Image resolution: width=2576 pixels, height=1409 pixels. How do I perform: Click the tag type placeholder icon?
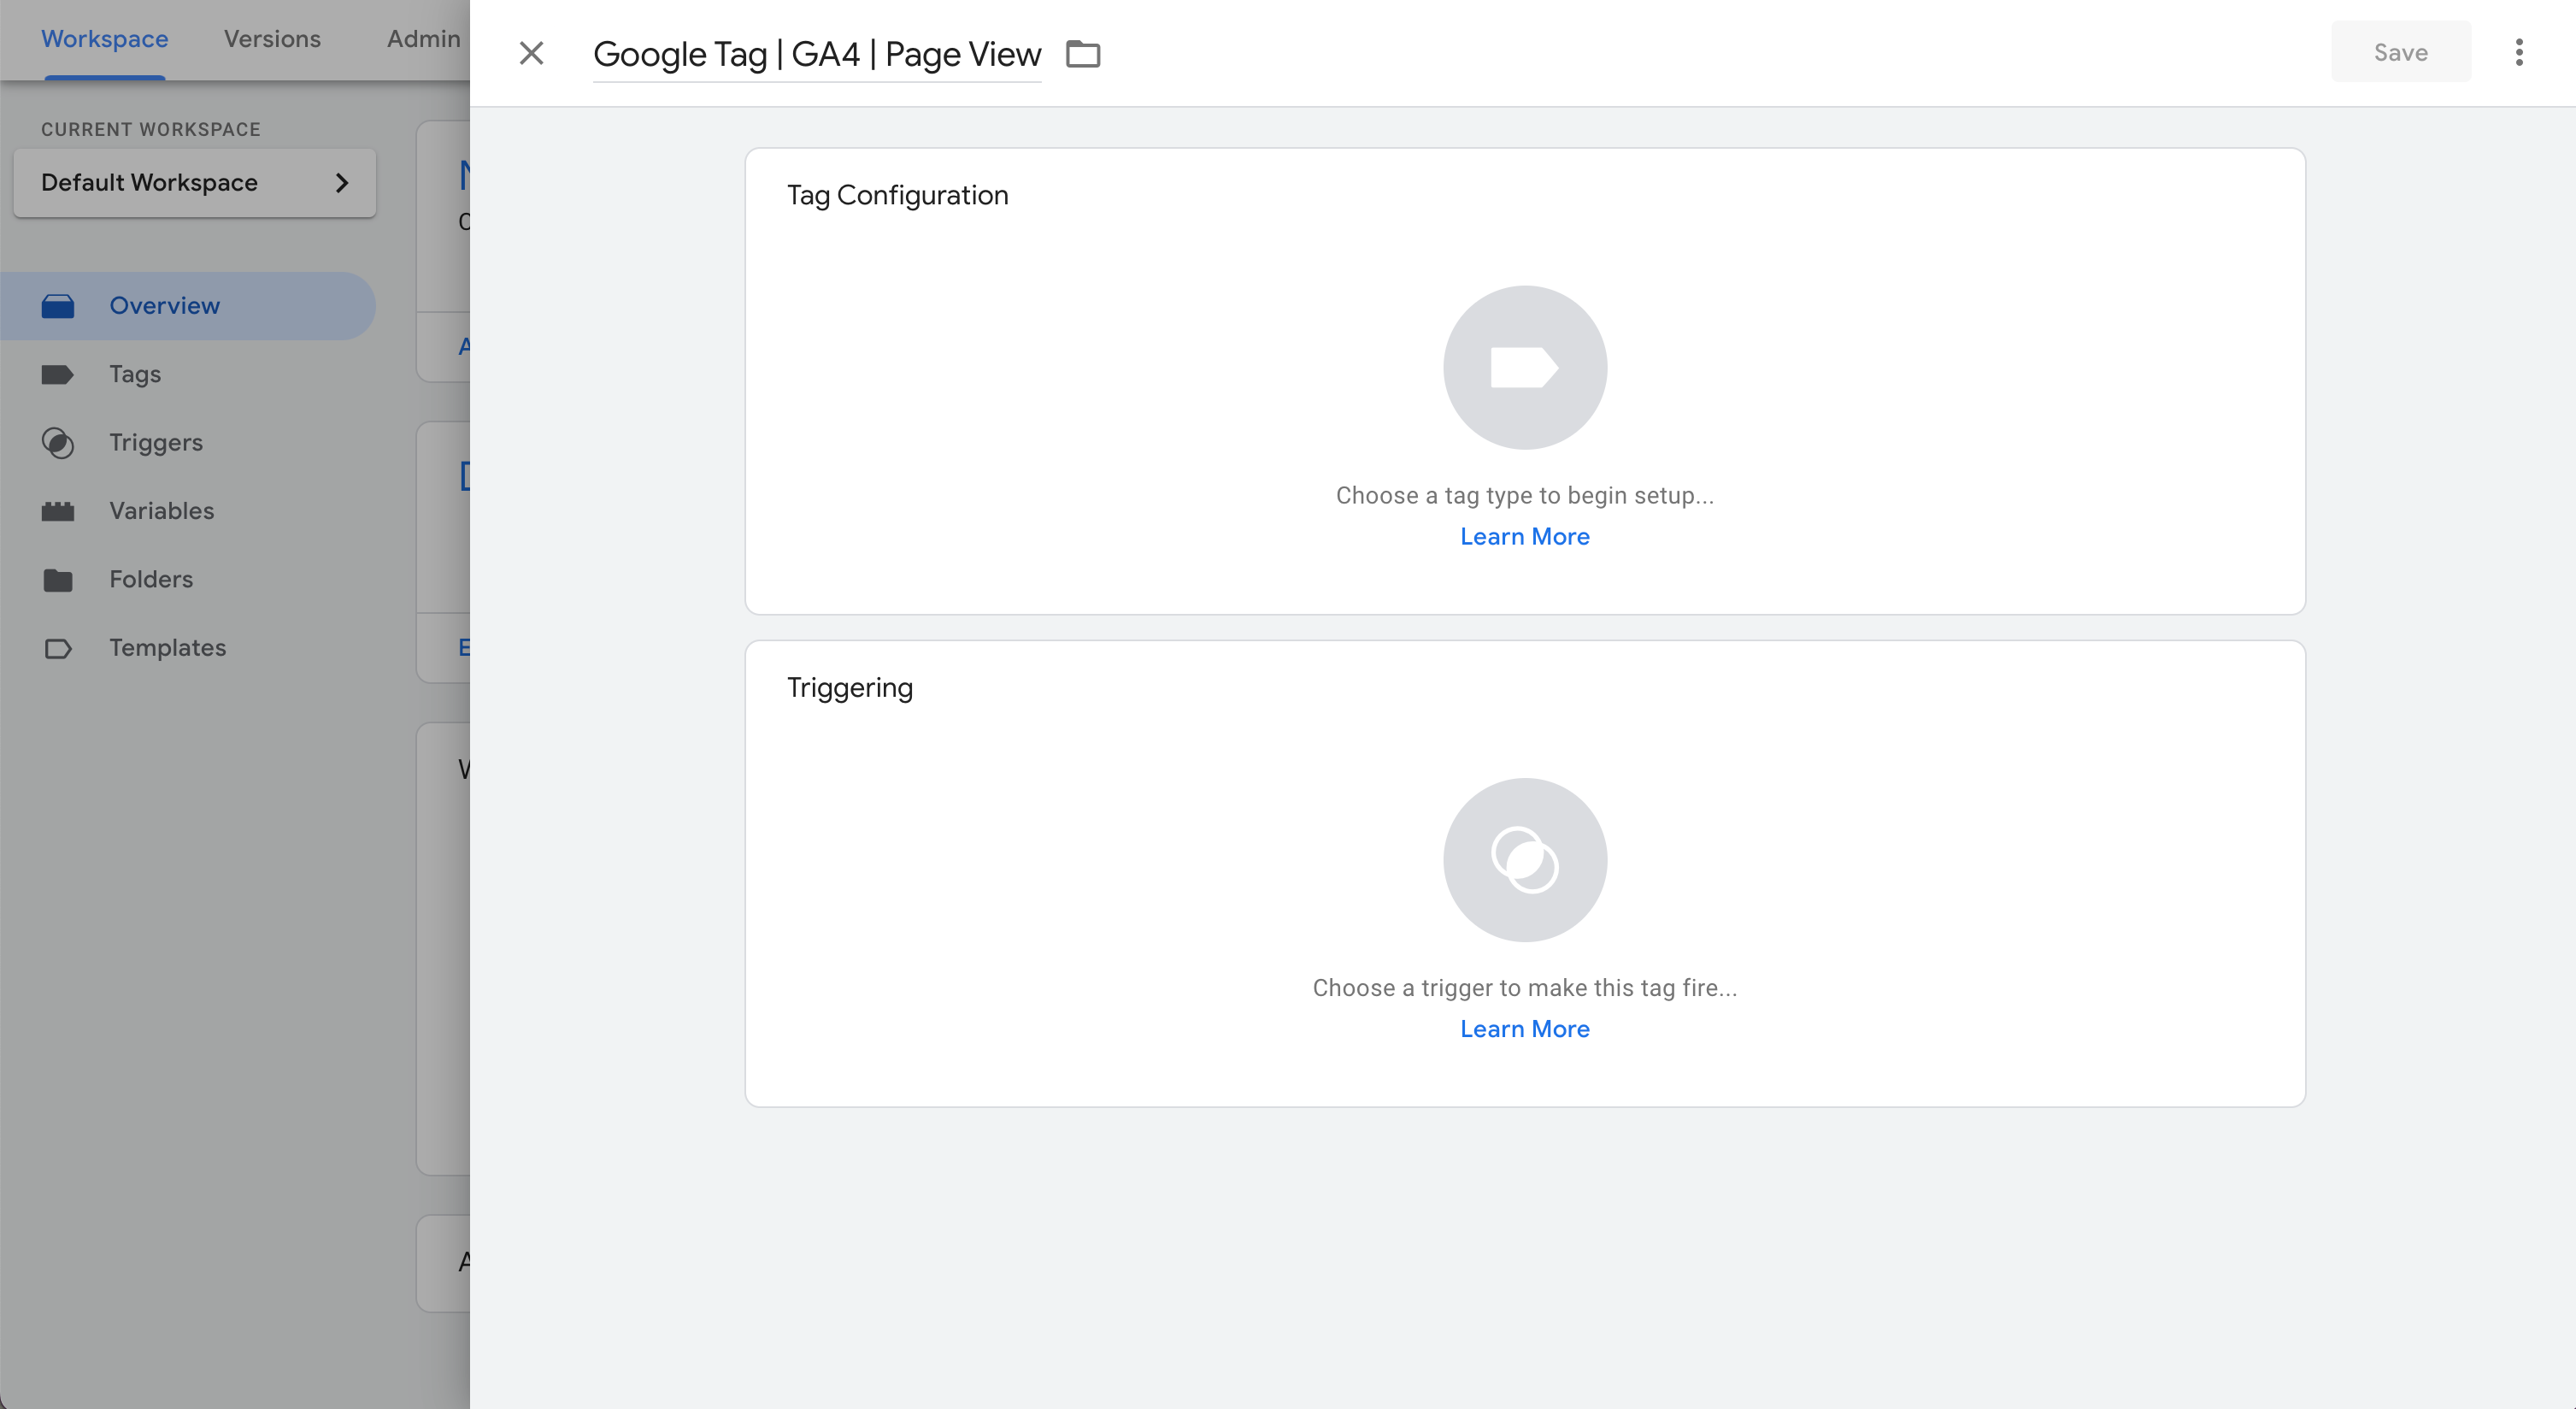[x=1525, y=368]
